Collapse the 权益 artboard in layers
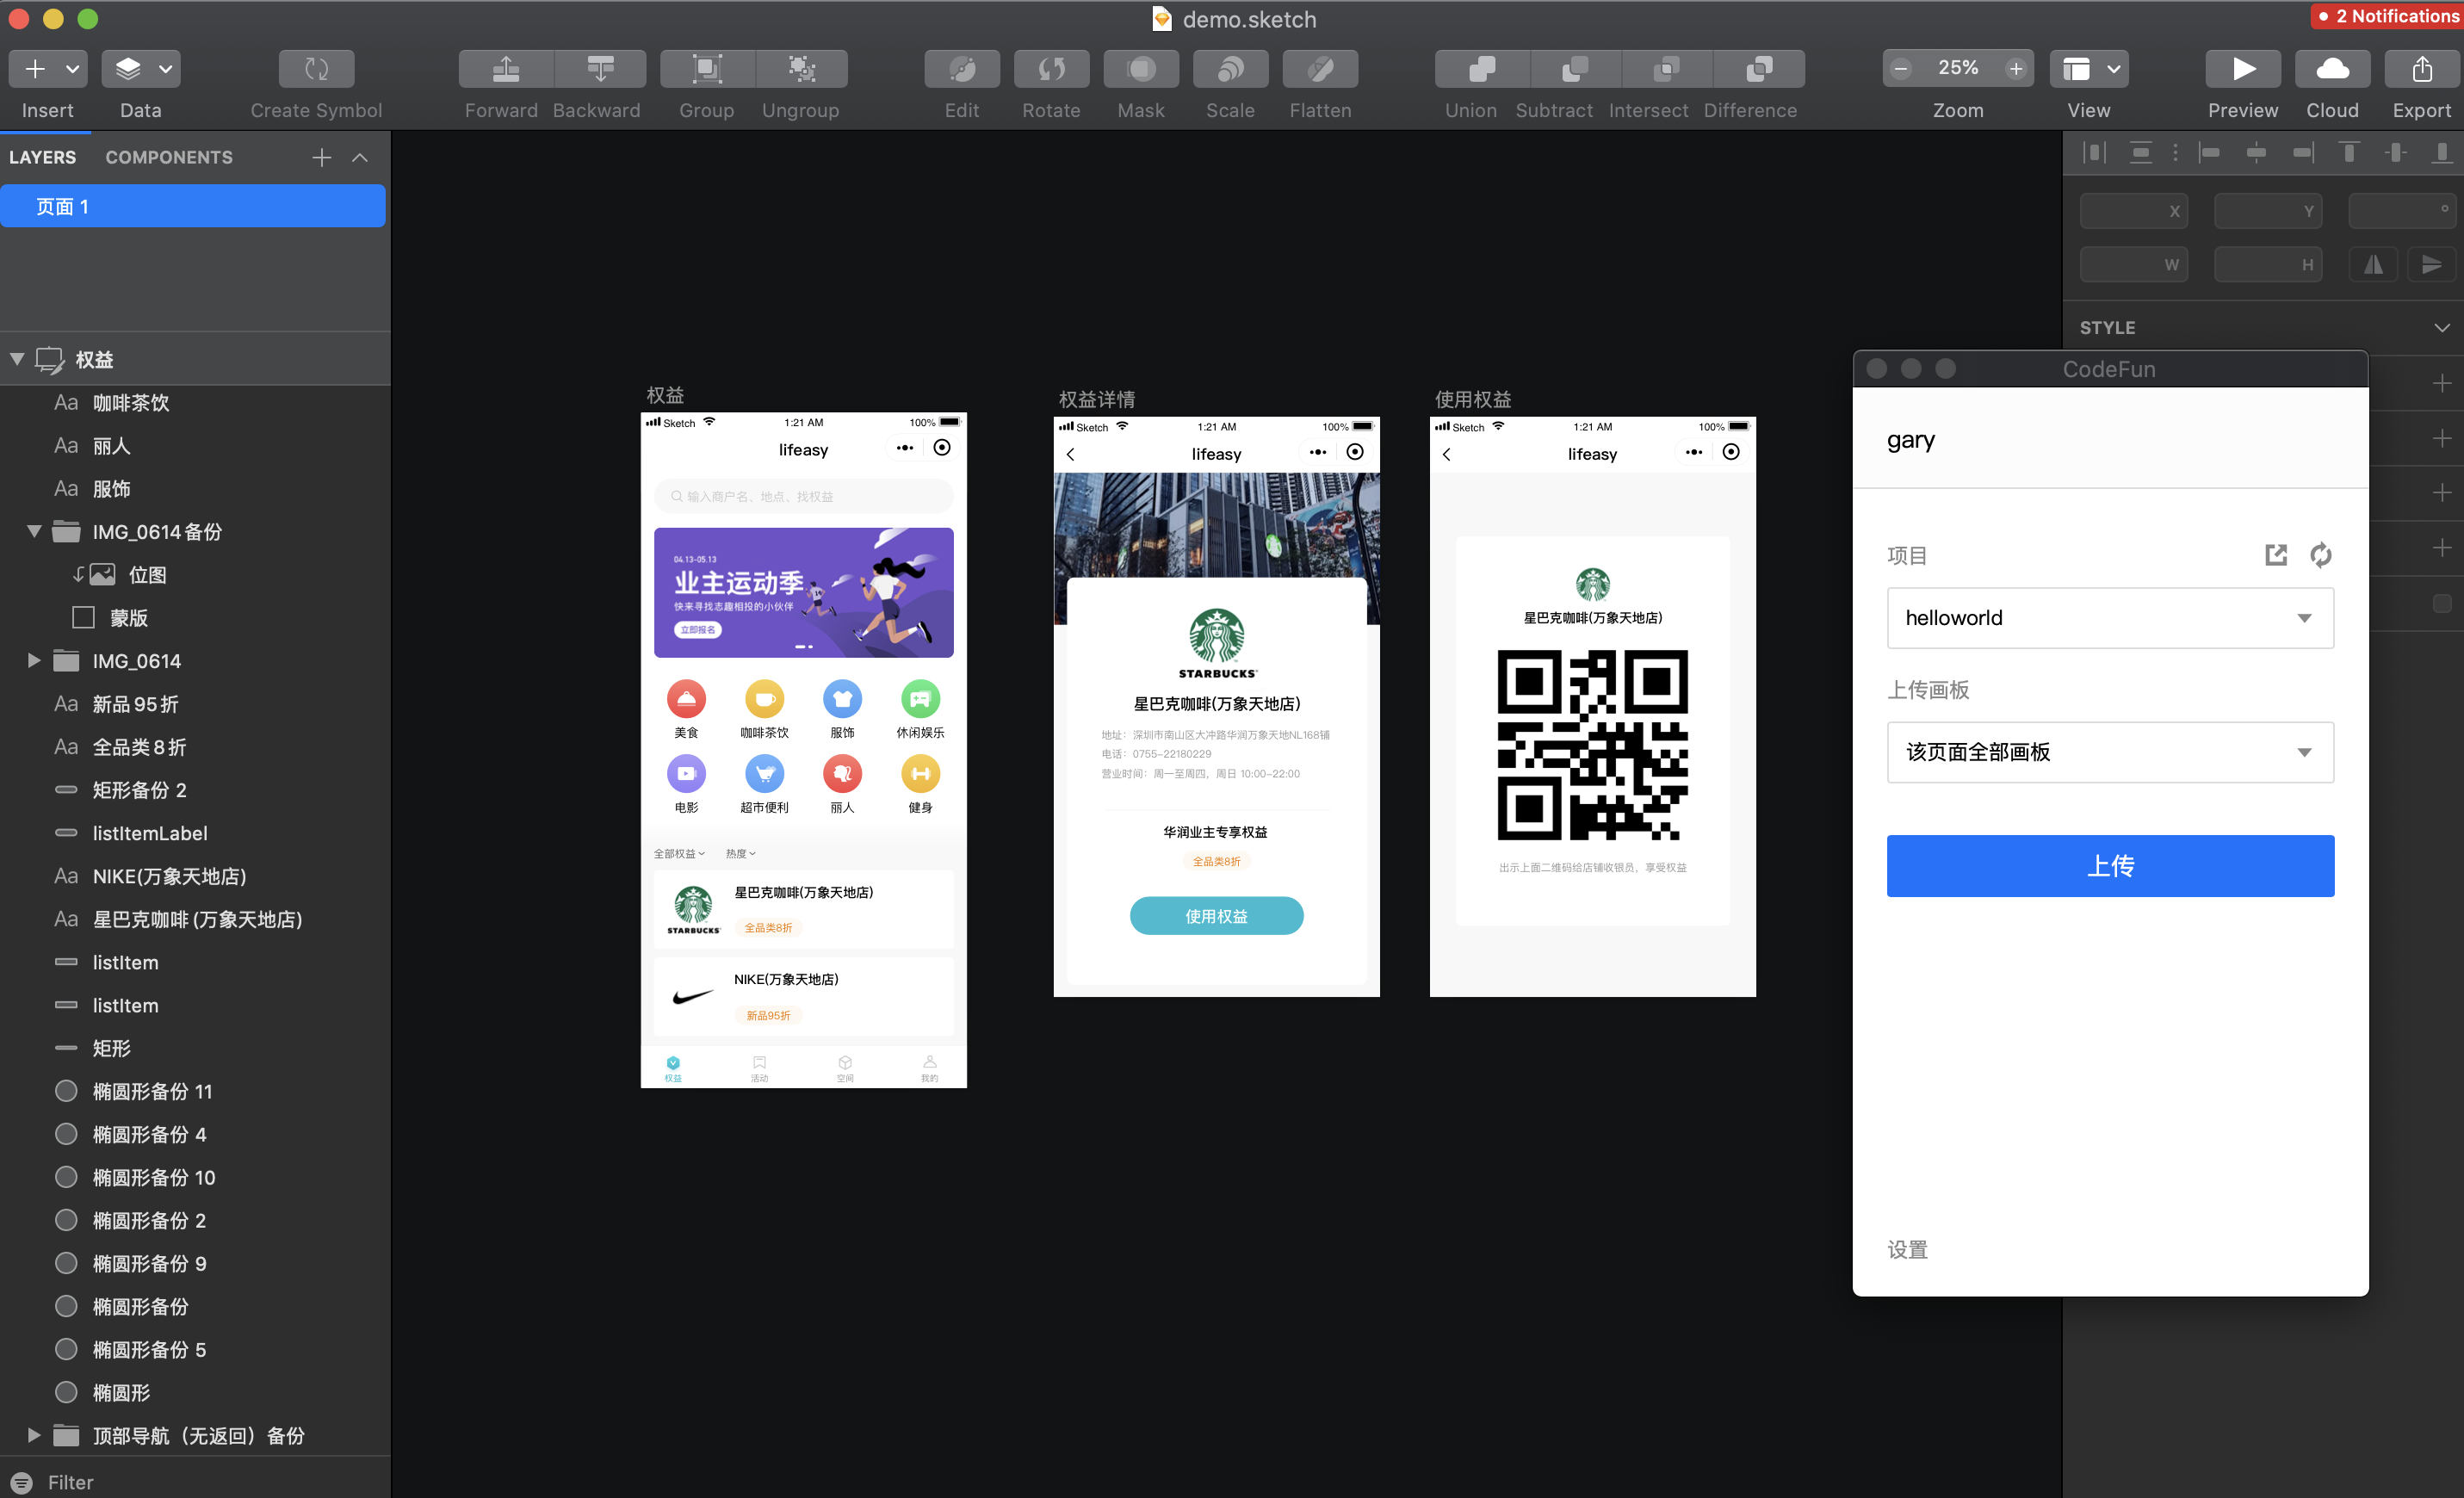This screenshot has height=1498, width=2464. pos(17,359)
